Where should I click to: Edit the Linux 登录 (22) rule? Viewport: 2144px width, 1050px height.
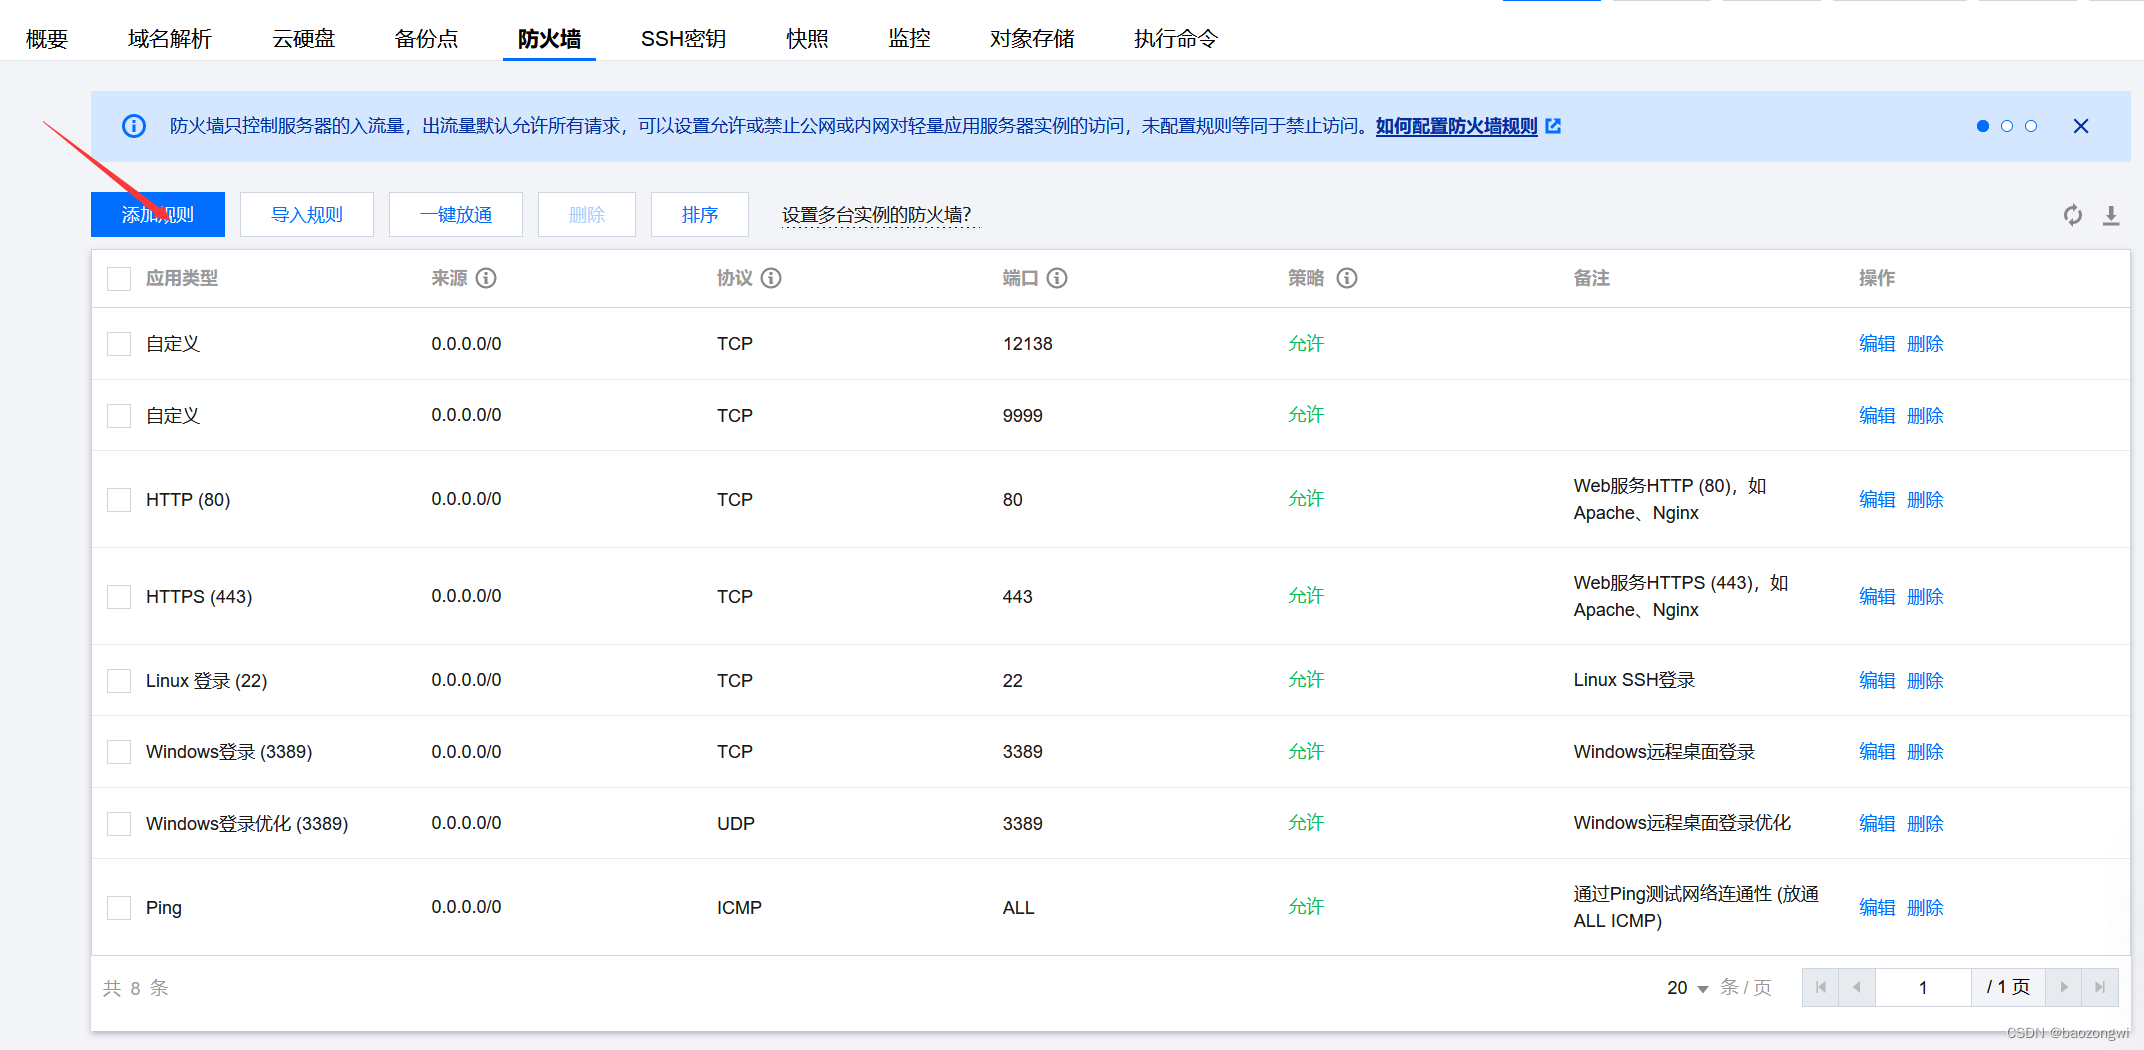click(1877, 681)
